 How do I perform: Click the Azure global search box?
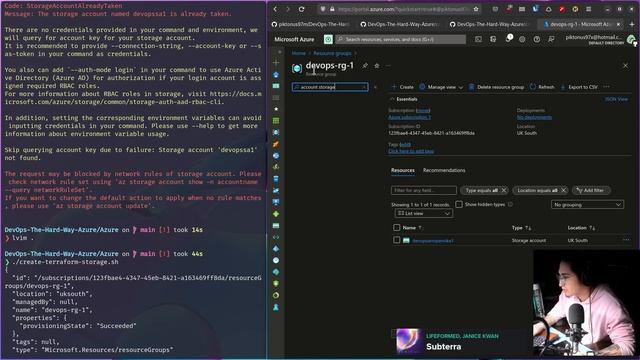400,39
